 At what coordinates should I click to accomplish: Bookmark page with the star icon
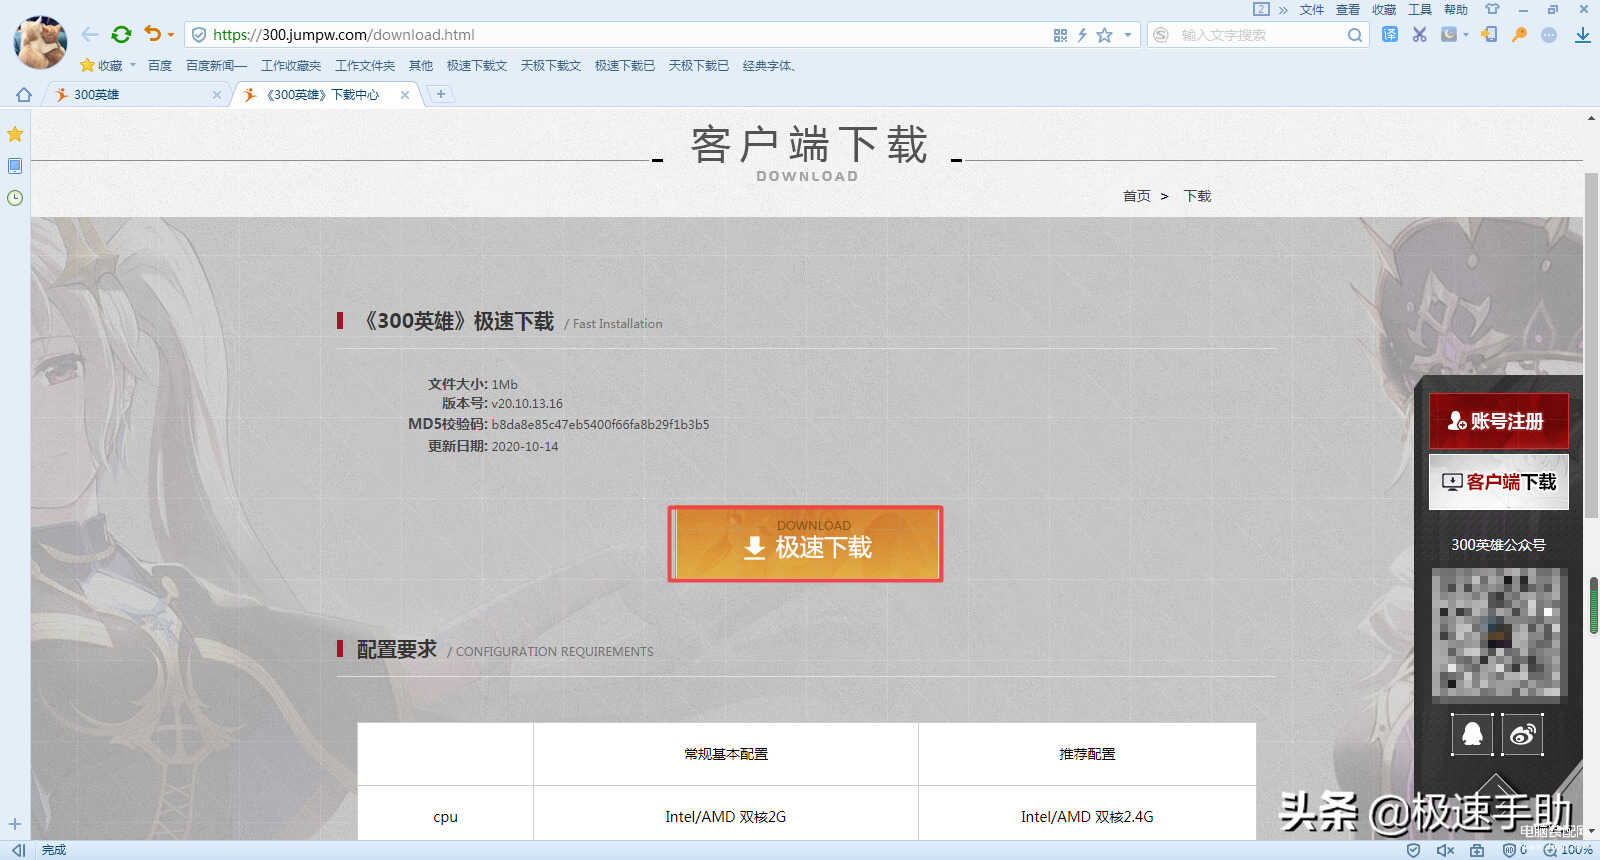(1105, 35)
